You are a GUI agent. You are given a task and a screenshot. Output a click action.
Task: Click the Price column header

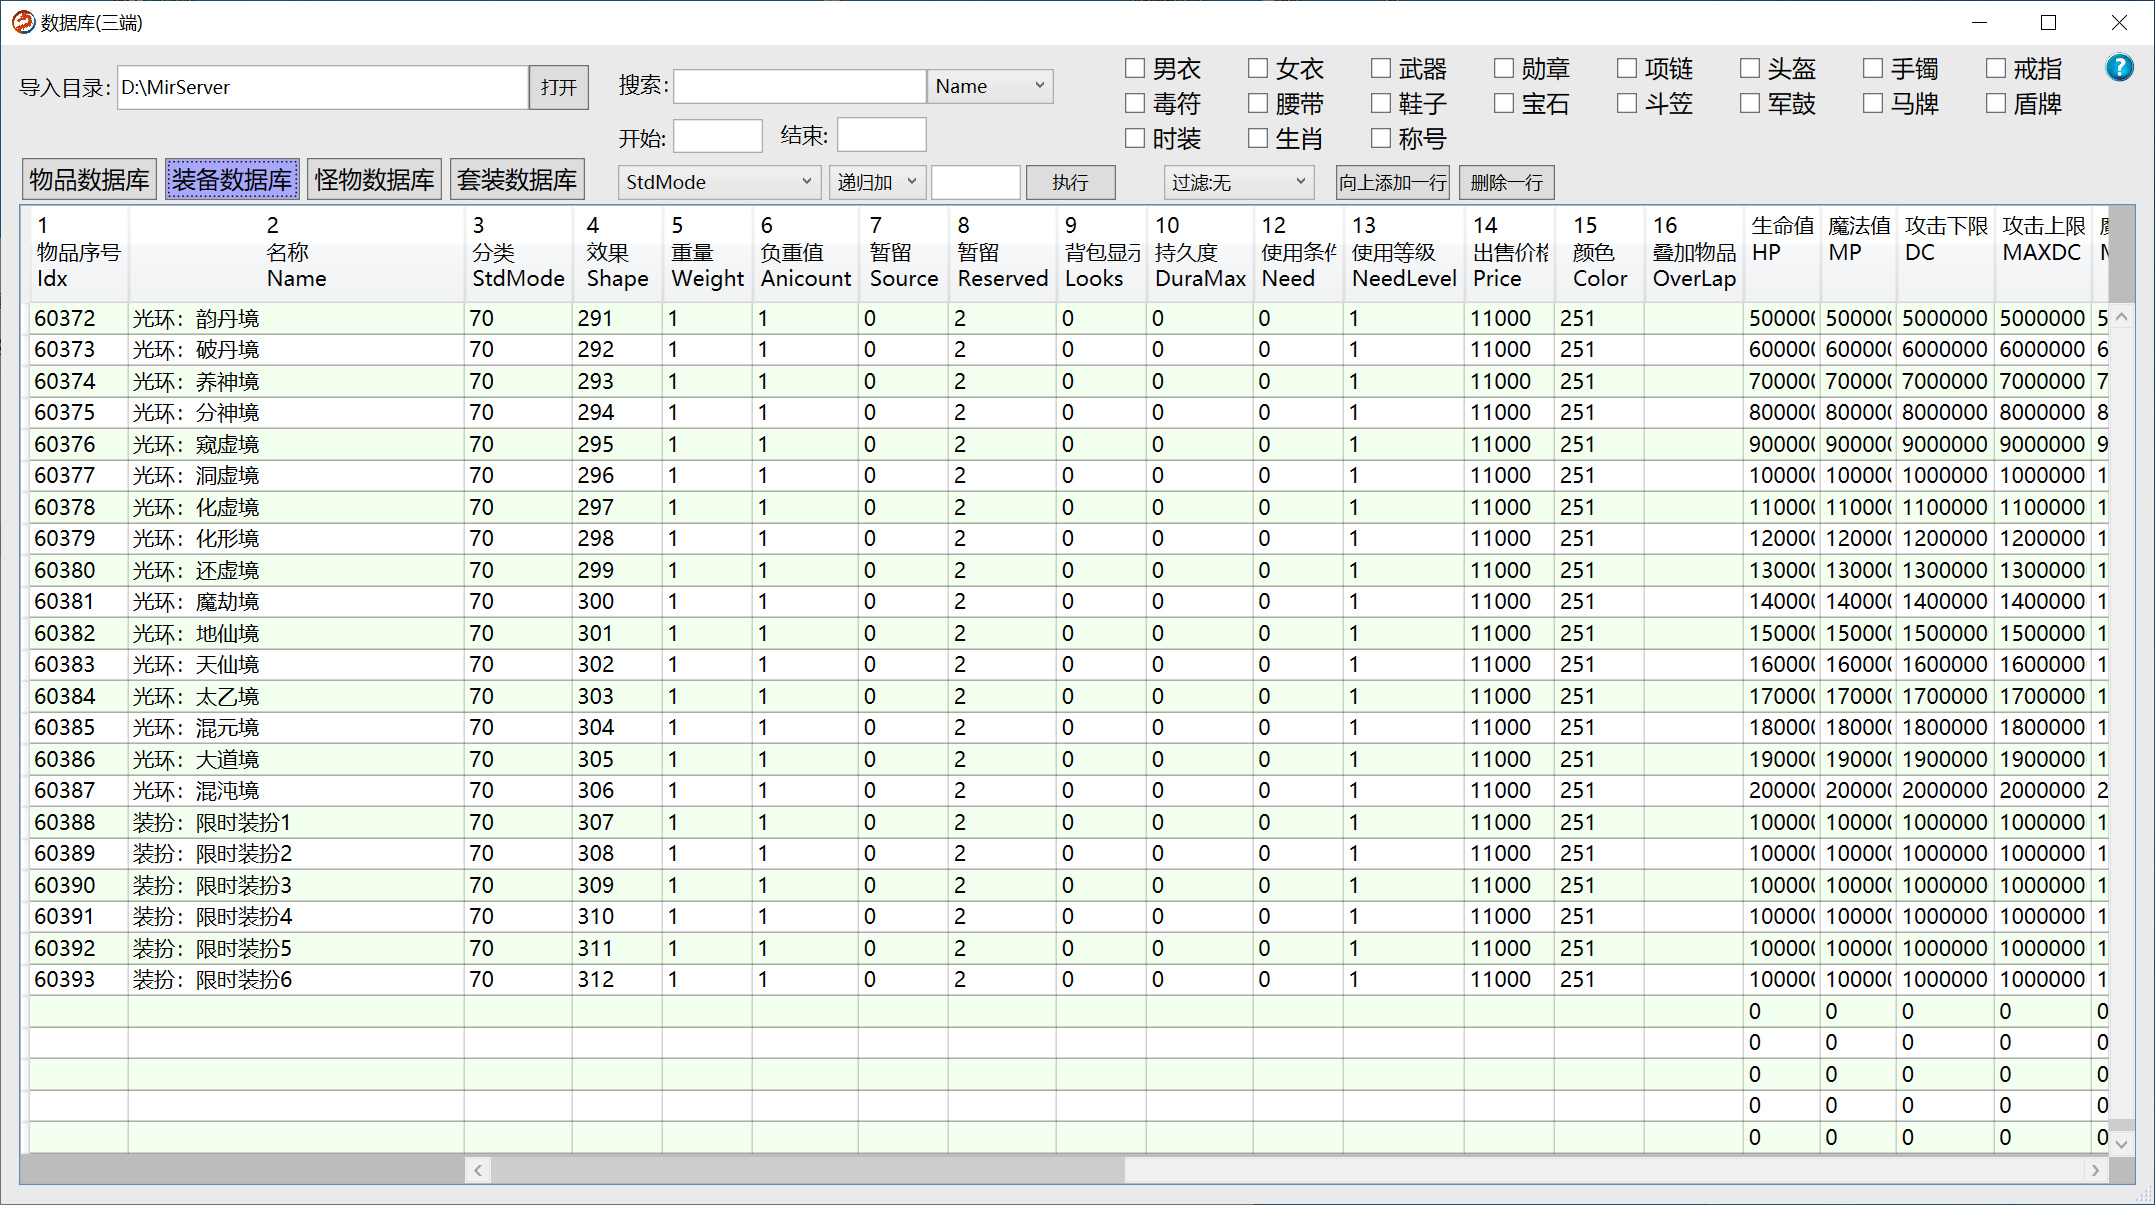coord(1510,252)
